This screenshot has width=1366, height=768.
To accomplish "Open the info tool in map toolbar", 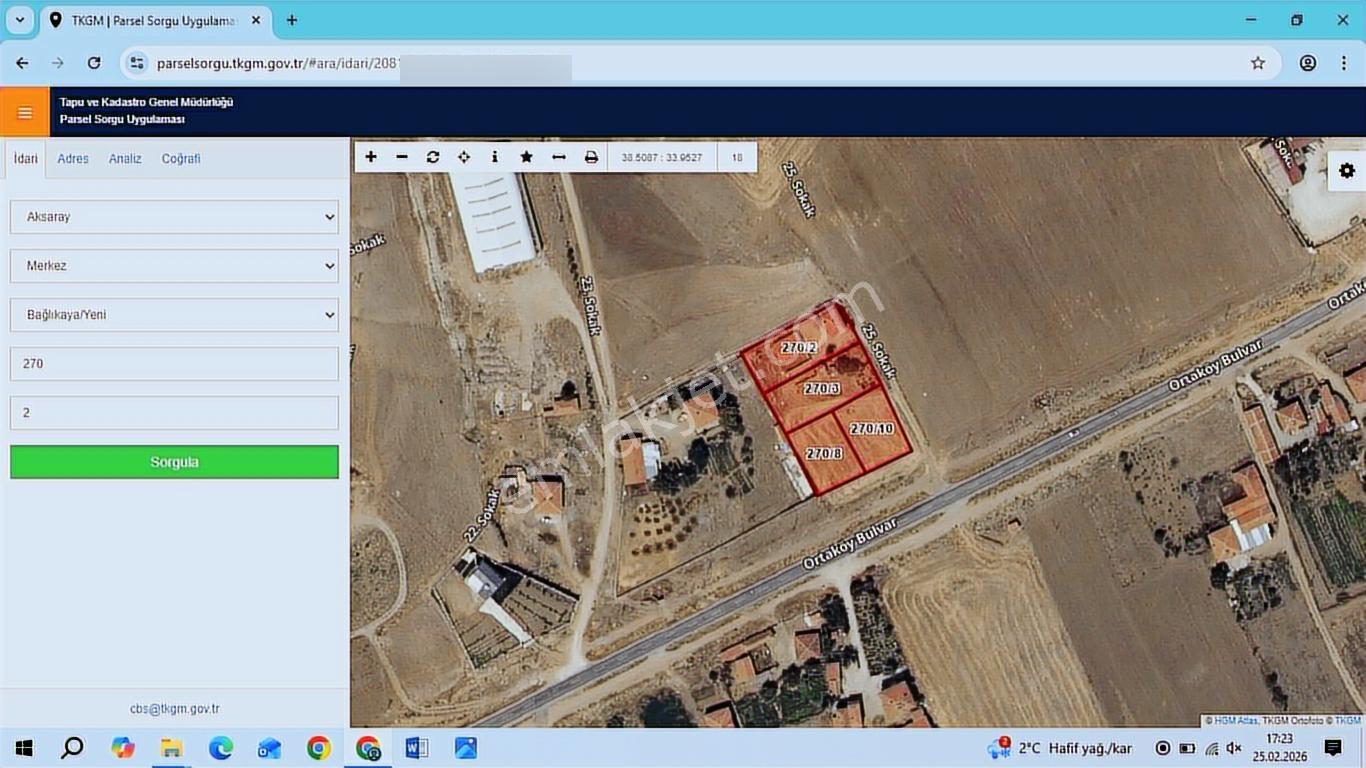I will [495, 157].
